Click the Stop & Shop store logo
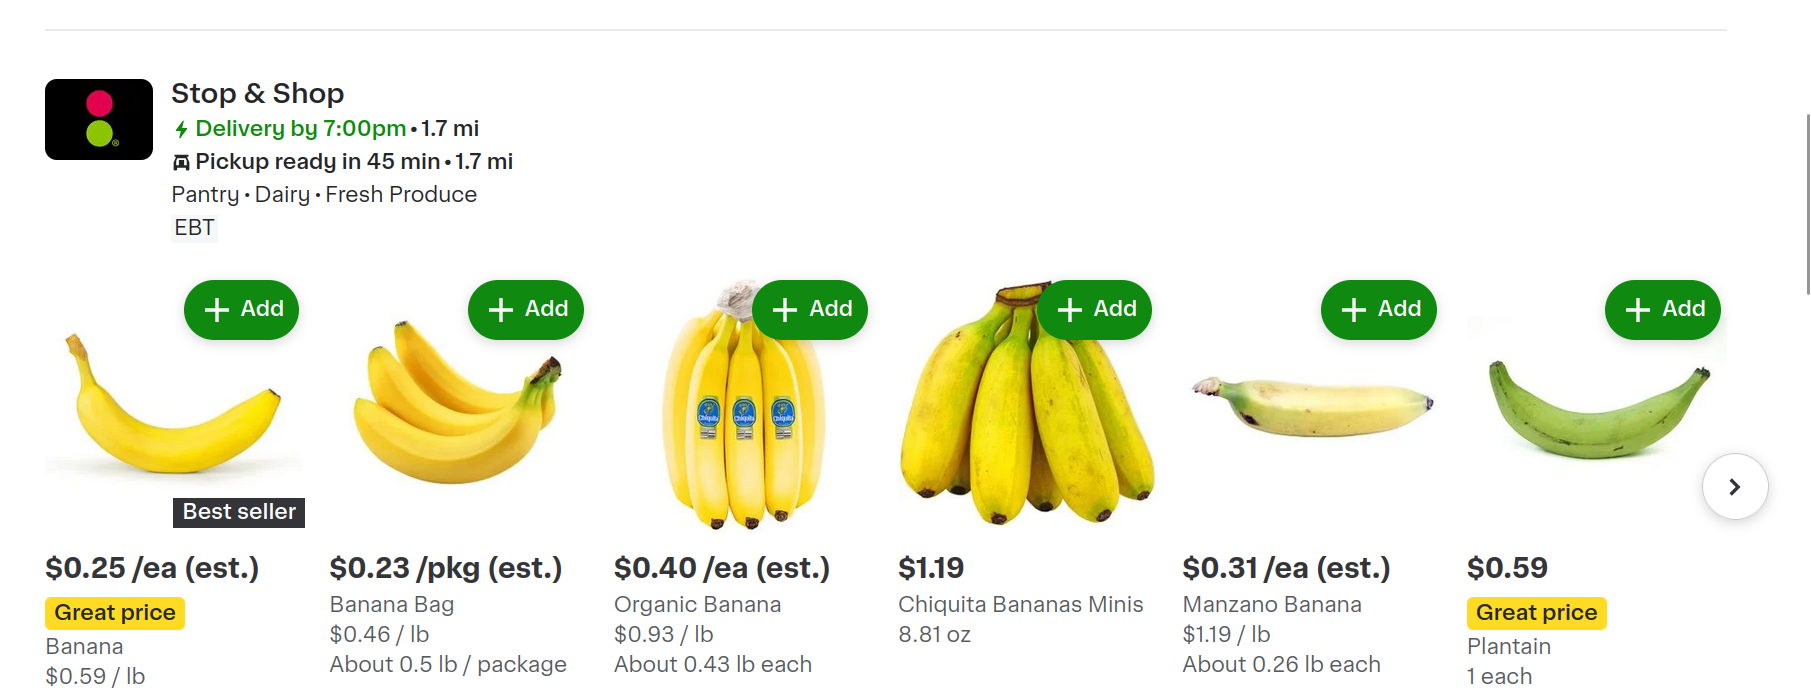The image size is (1811, 696). pos(99,119)
